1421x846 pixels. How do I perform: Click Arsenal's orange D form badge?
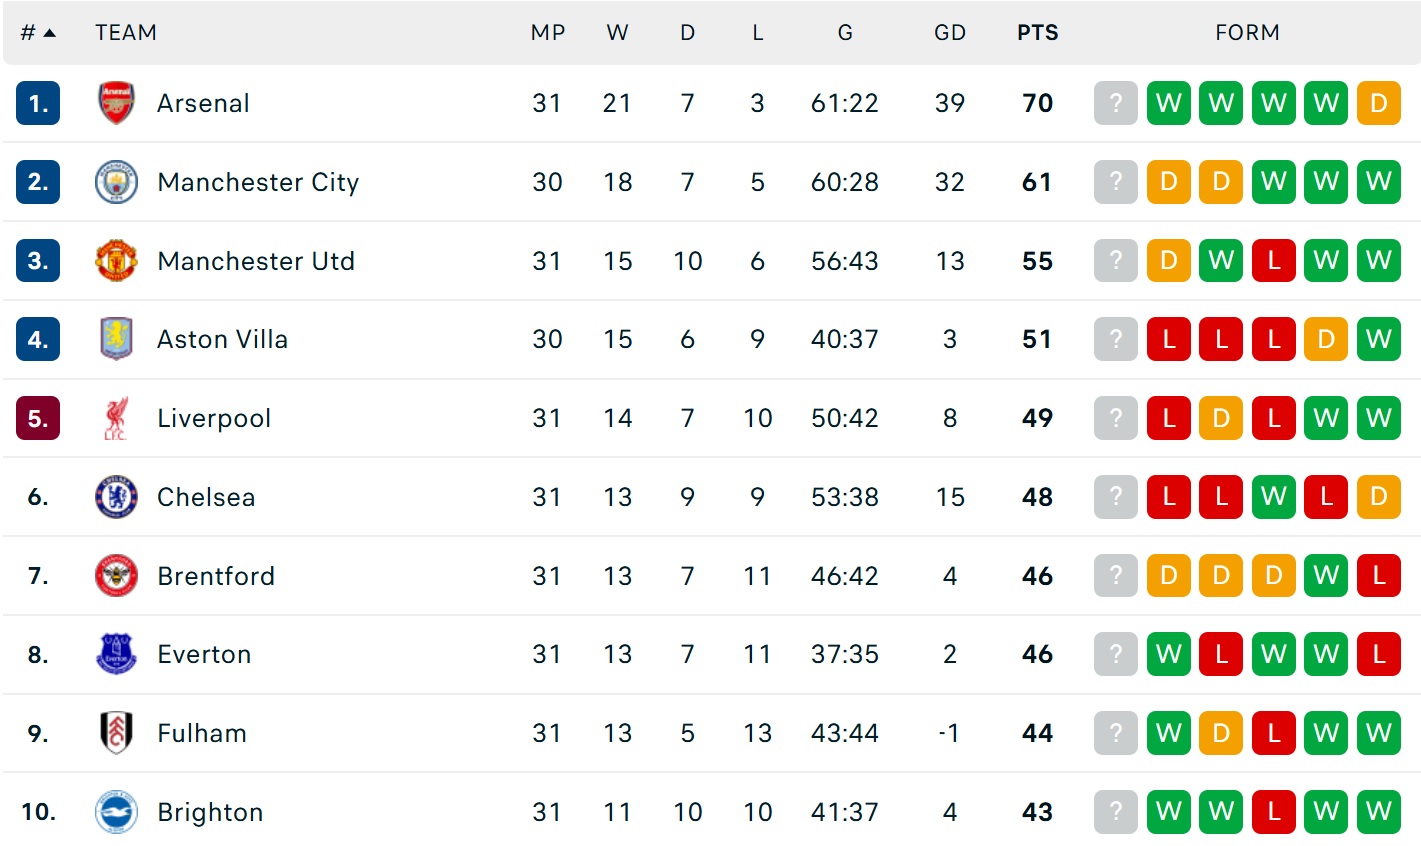(1378, 103)
